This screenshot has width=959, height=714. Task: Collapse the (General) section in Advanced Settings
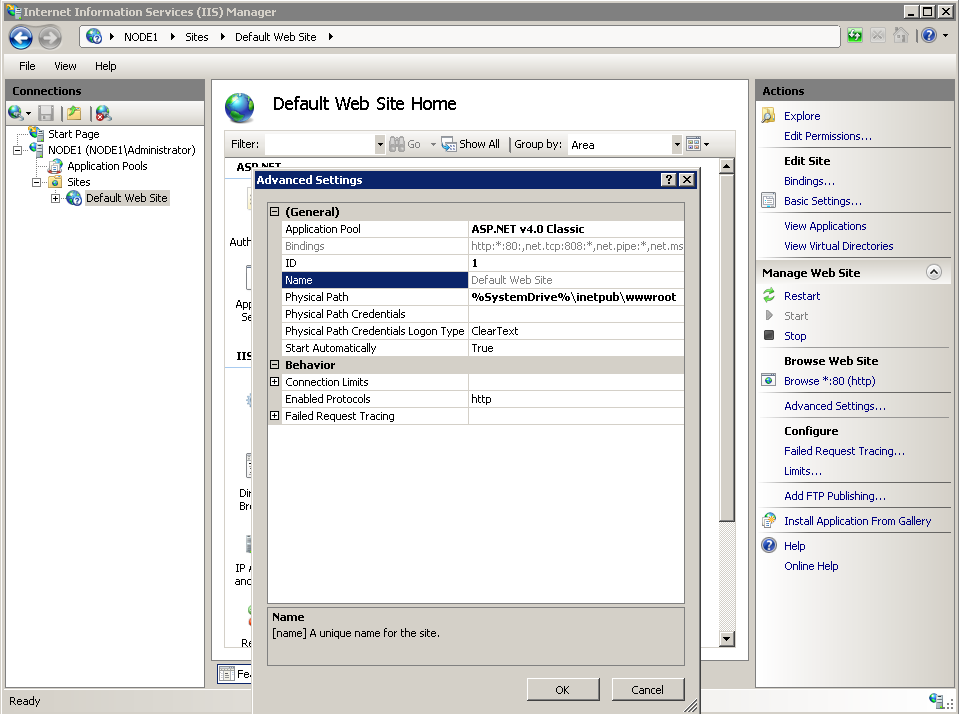point(275,212)
